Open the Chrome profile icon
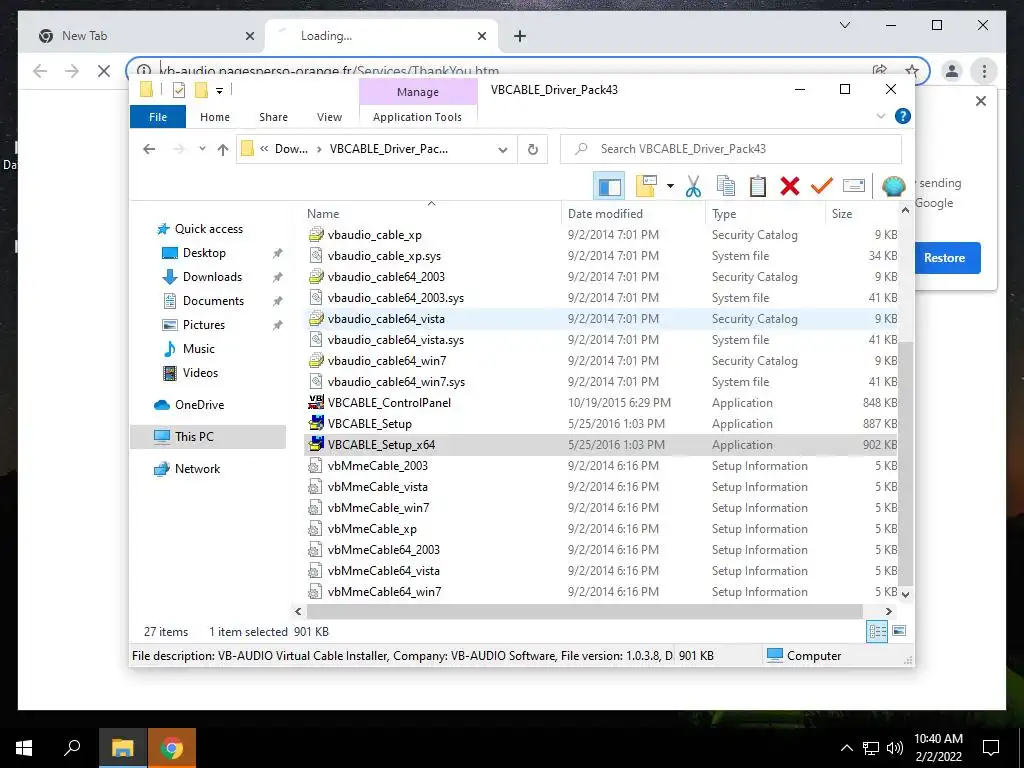Screen dimensions: 1024x768 click(x=952, y=71)
